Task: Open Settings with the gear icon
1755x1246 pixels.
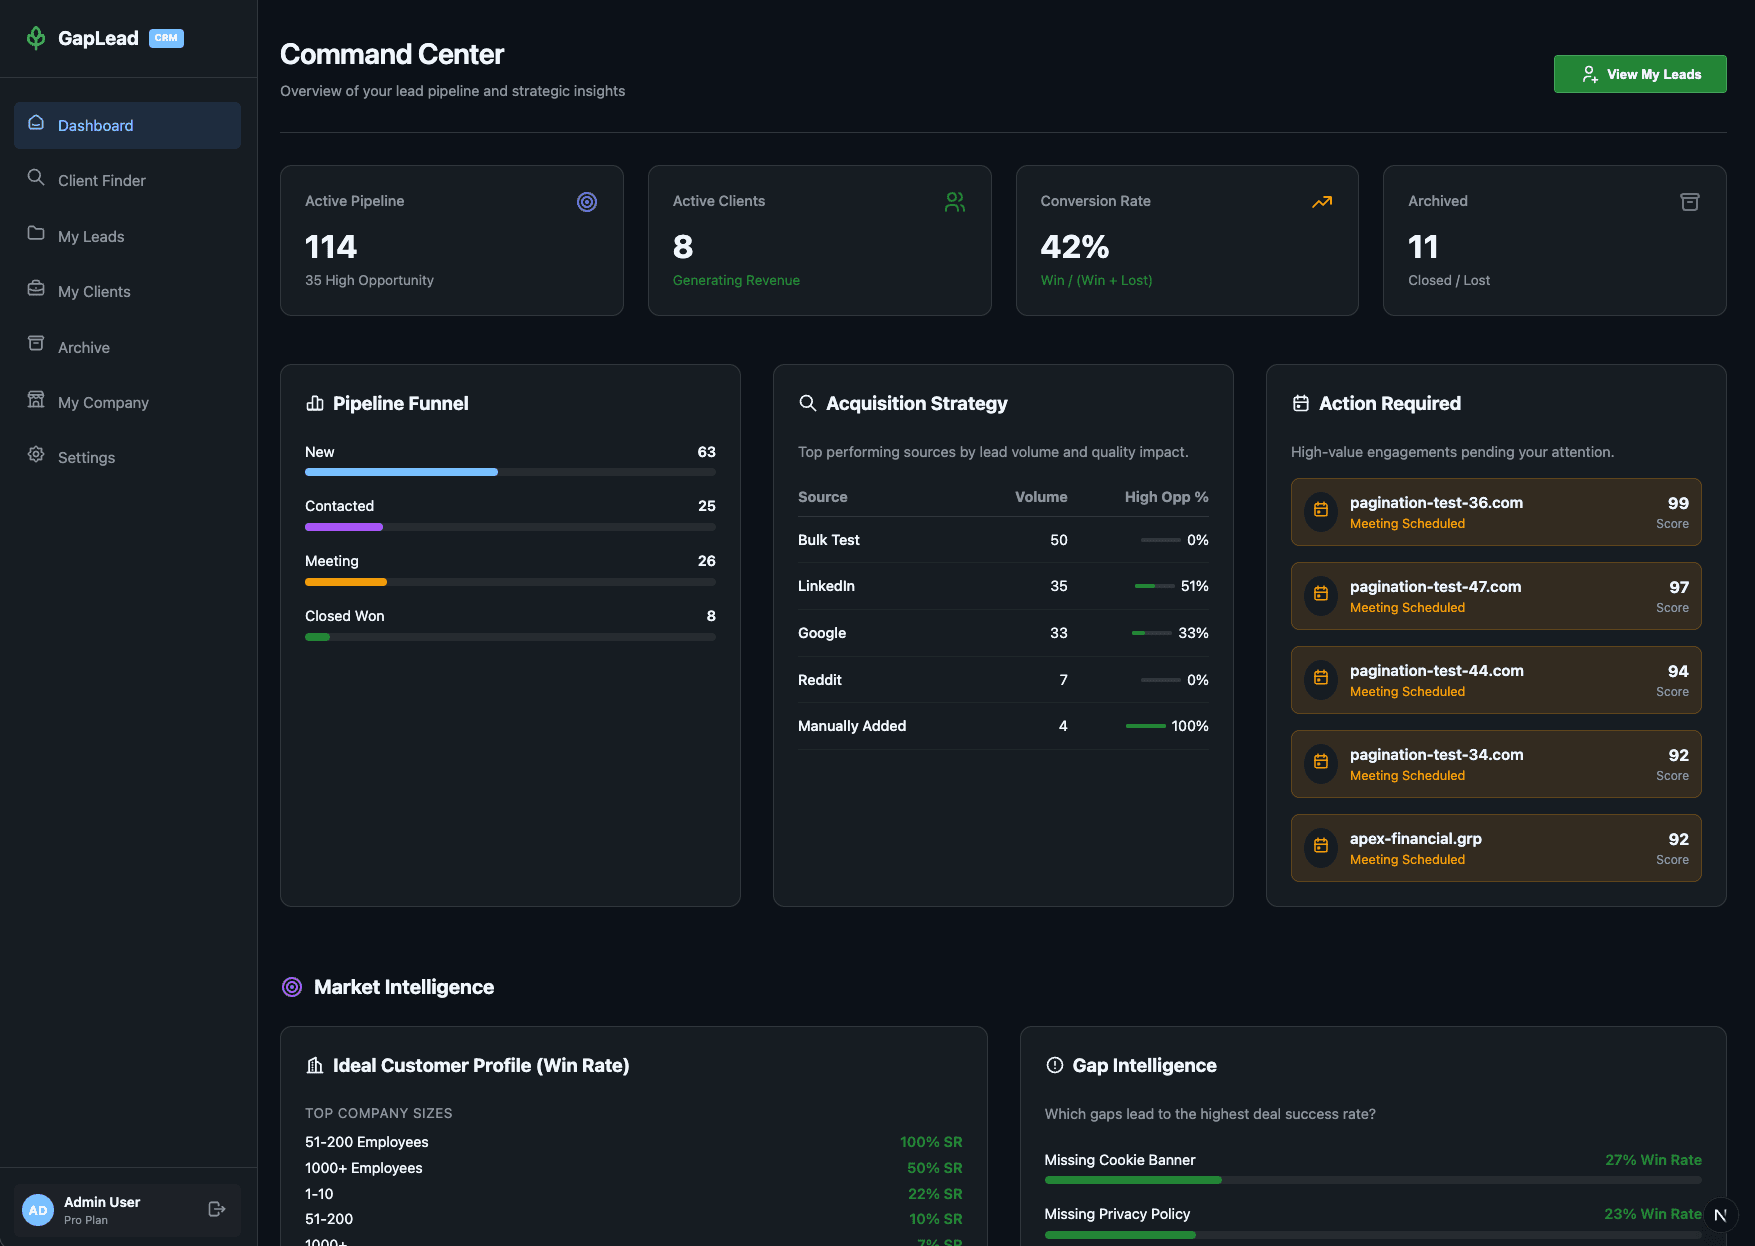Action: pos(35,457)
